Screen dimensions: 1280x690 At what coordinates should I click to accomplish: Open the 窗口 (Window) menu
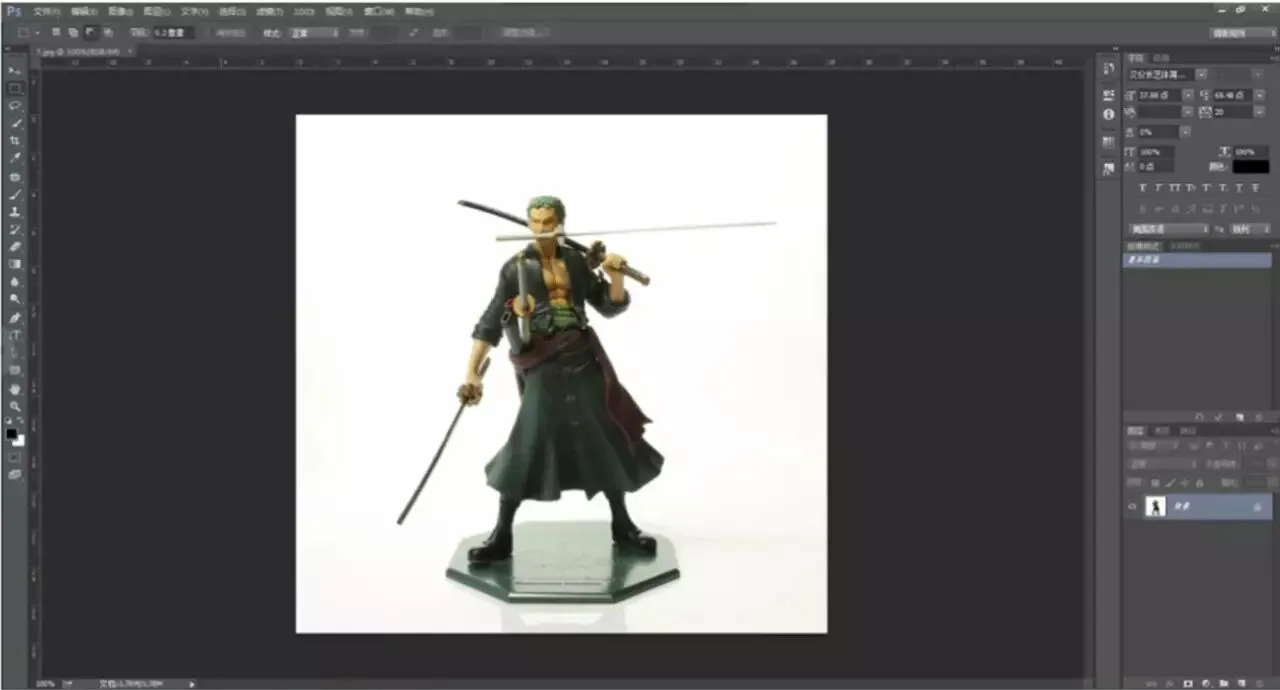(x=378, y=11)
